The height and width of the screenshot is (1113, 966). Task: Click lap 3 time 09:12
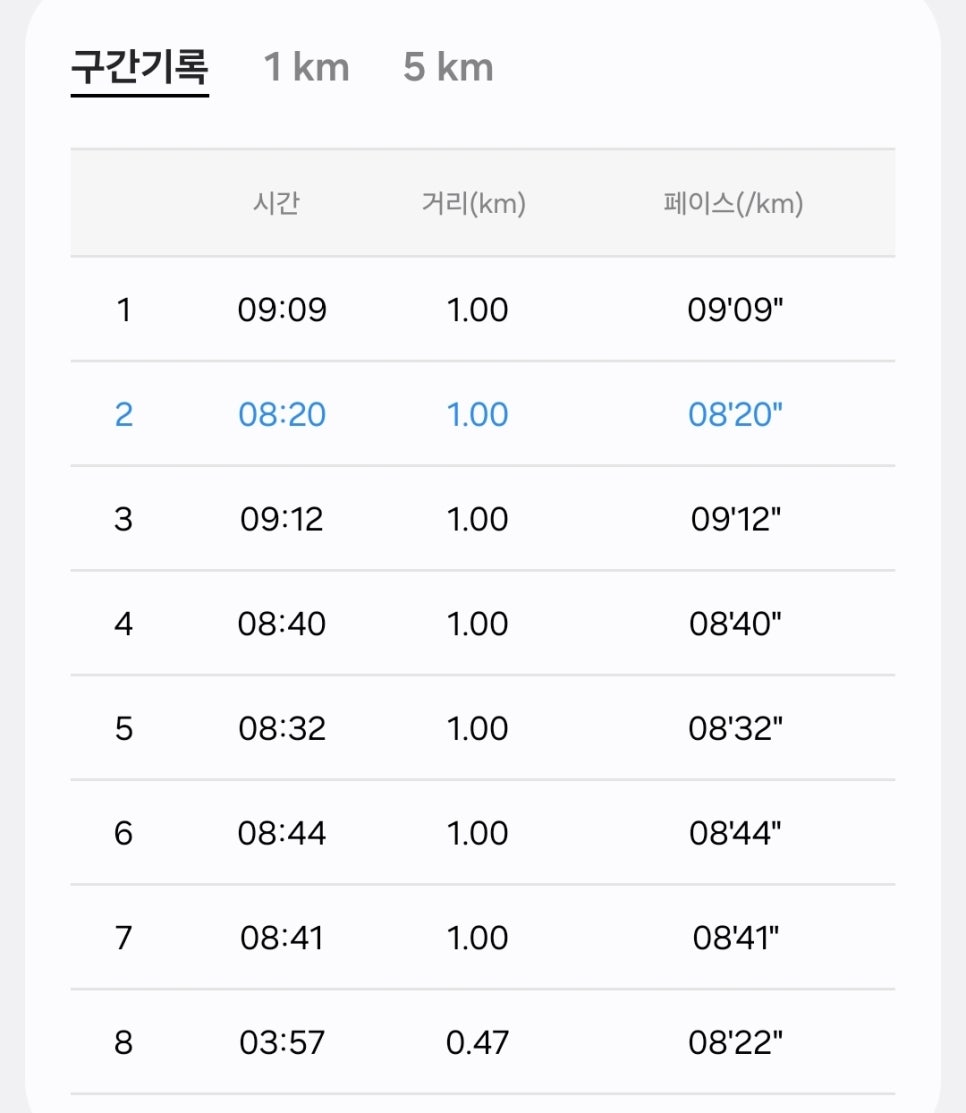pos(282,520)
